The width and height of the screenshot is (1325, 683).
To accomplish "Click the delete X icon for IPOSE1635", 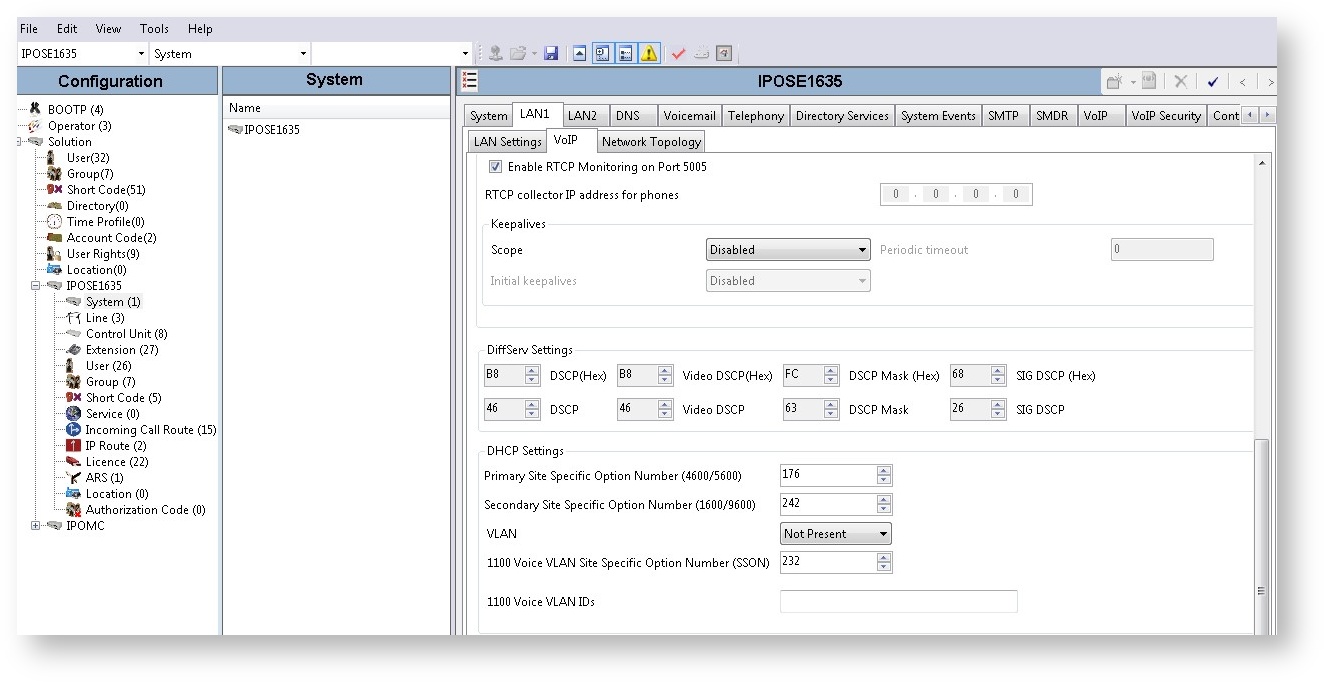I will coord(1180,81).
